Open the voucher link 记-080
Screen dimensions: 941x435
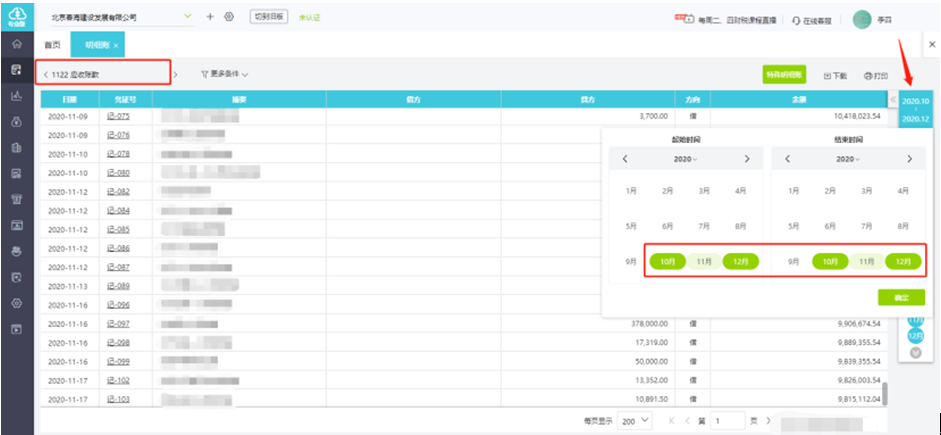118,173
